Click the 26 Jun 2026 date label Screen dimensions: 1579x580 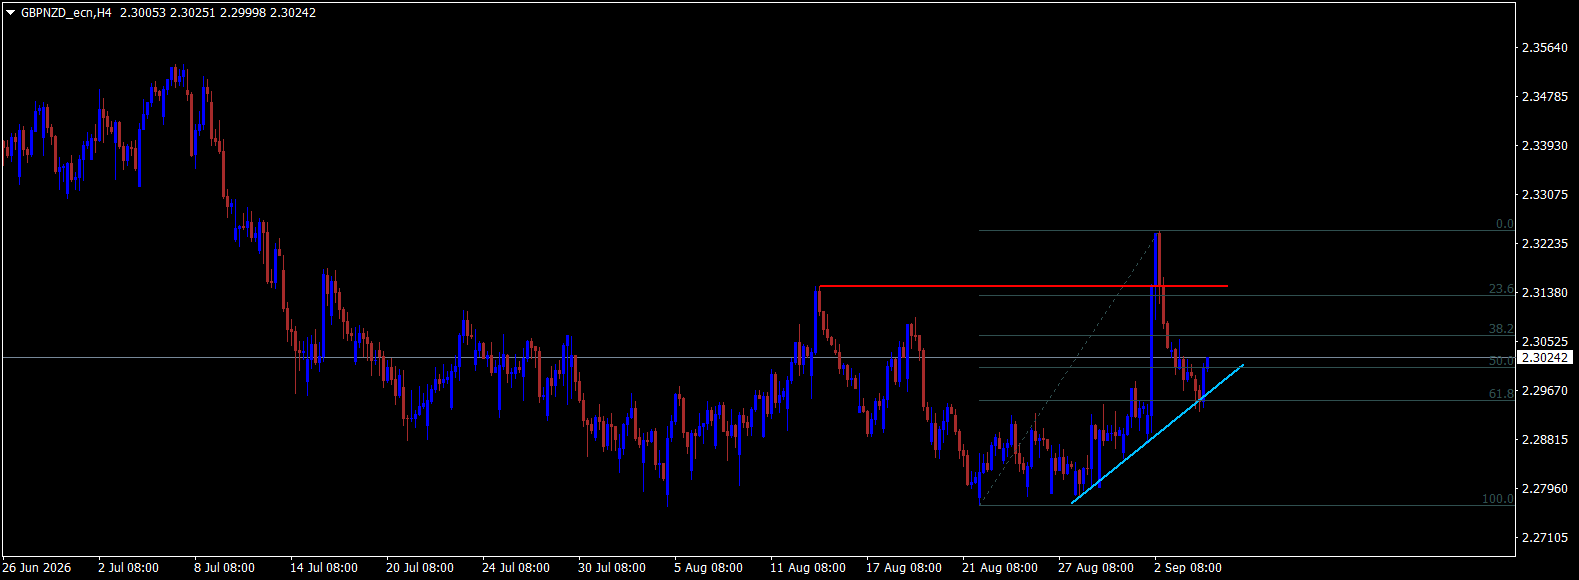click(x=37, y=568)
